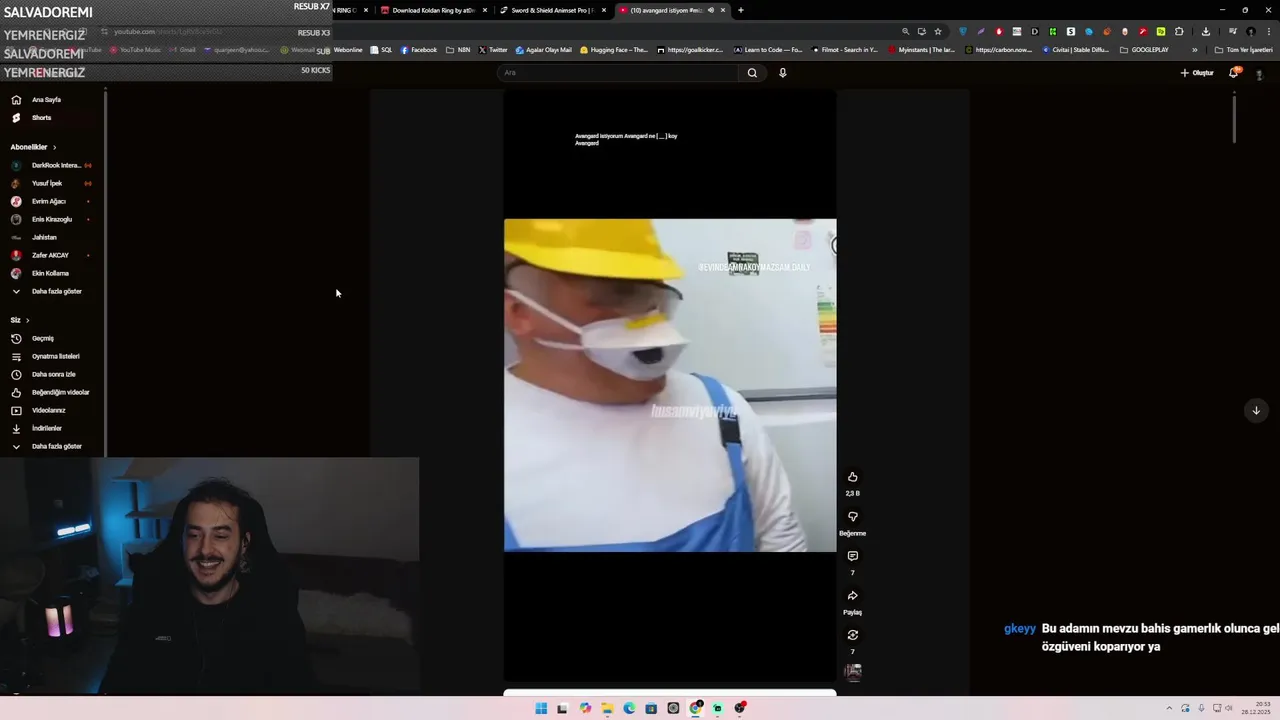Expand more subscriptions below Ekin Kollama
This screenshot has height=720, width=1280.
52,291
